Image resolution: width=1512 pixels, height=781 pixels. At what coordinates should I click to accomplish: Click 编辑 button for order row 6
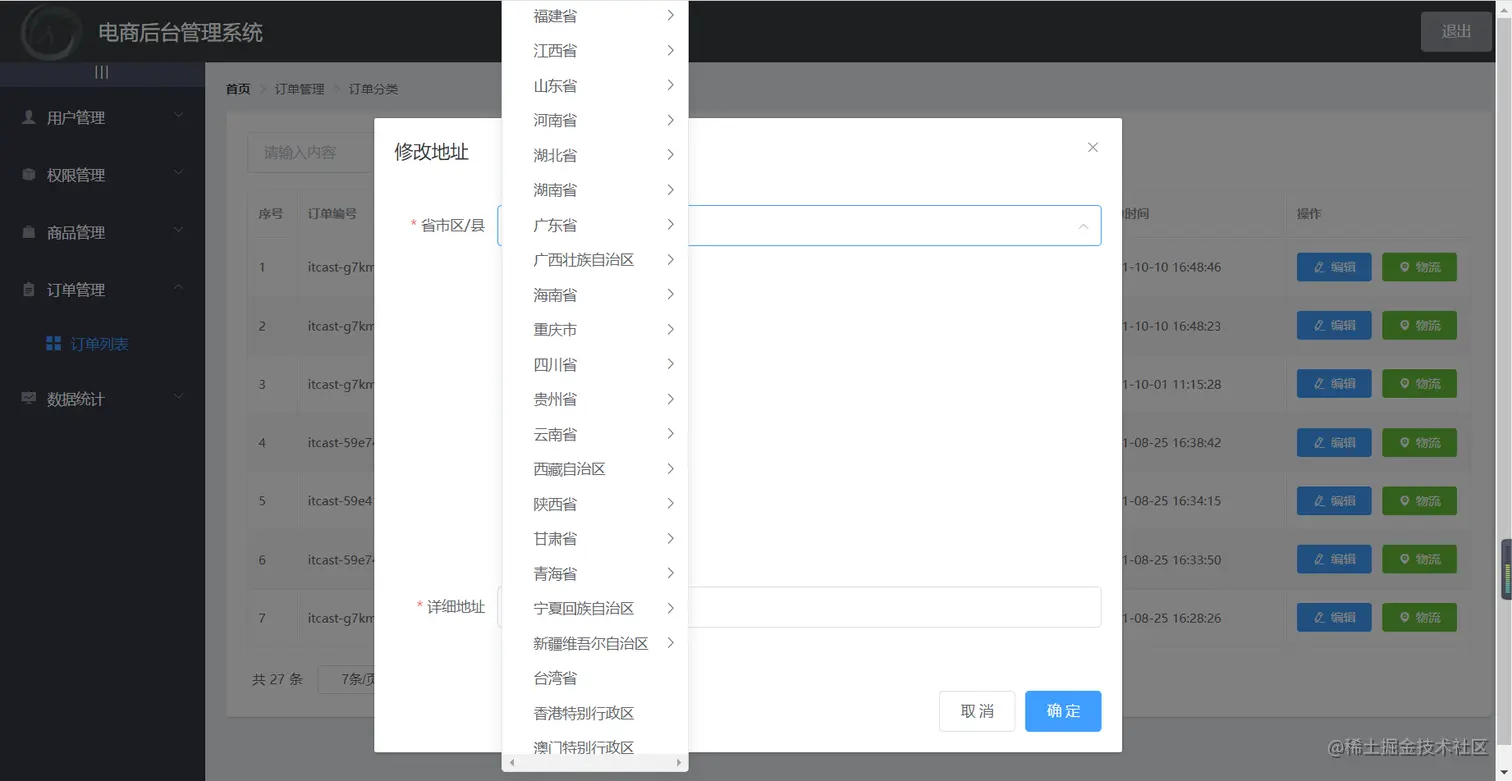point(1334,559)
